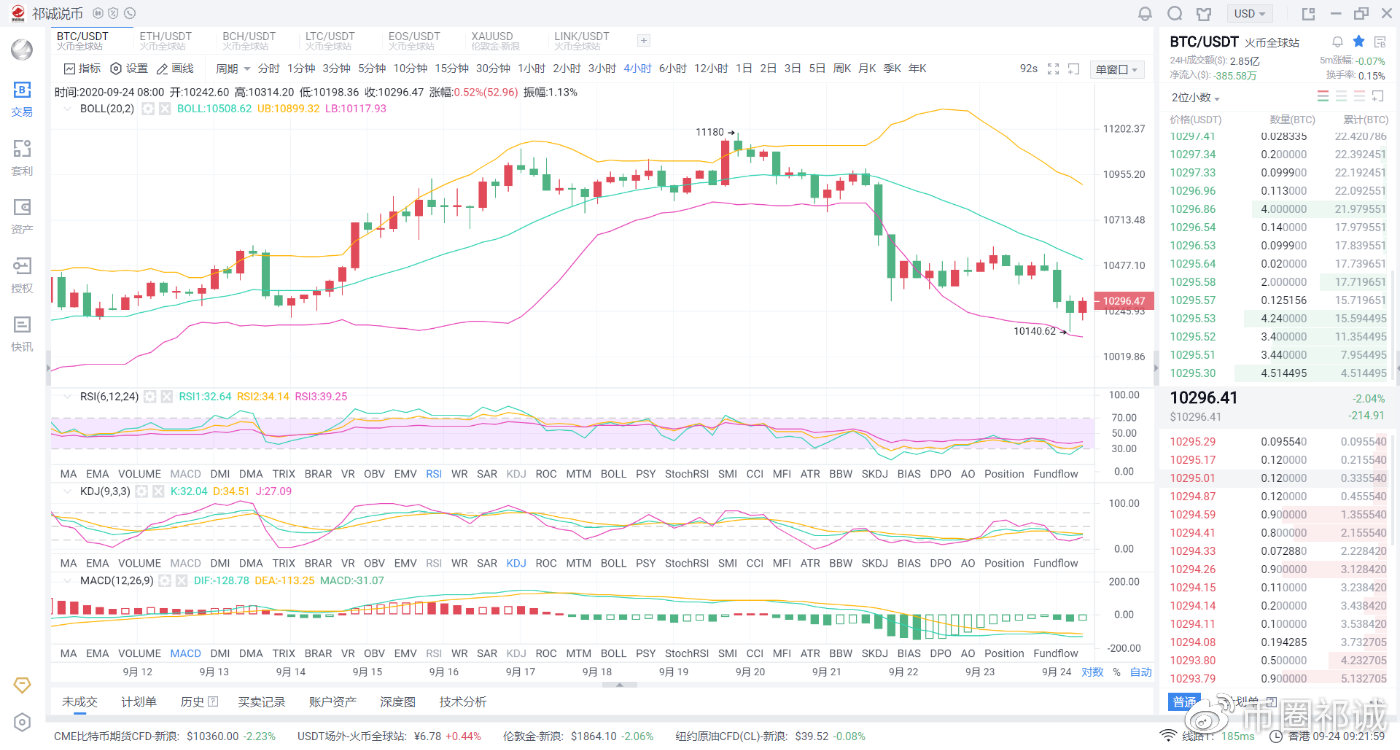Image resolution: width=1400 pixels, height=750 pixels.
Task: Switch to LINK/USDT market tab
Action: [x=581, y=40]
